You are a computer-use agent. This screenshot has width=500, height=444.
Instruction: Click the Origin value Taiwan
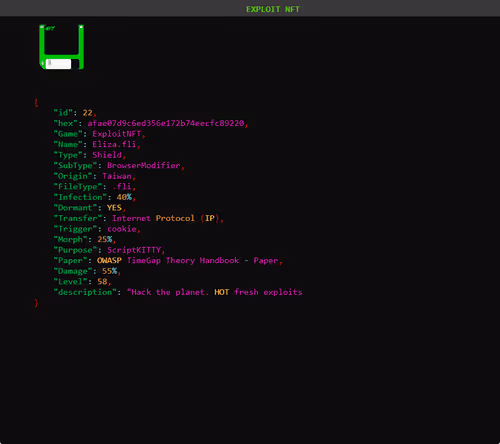pos(117,176)
